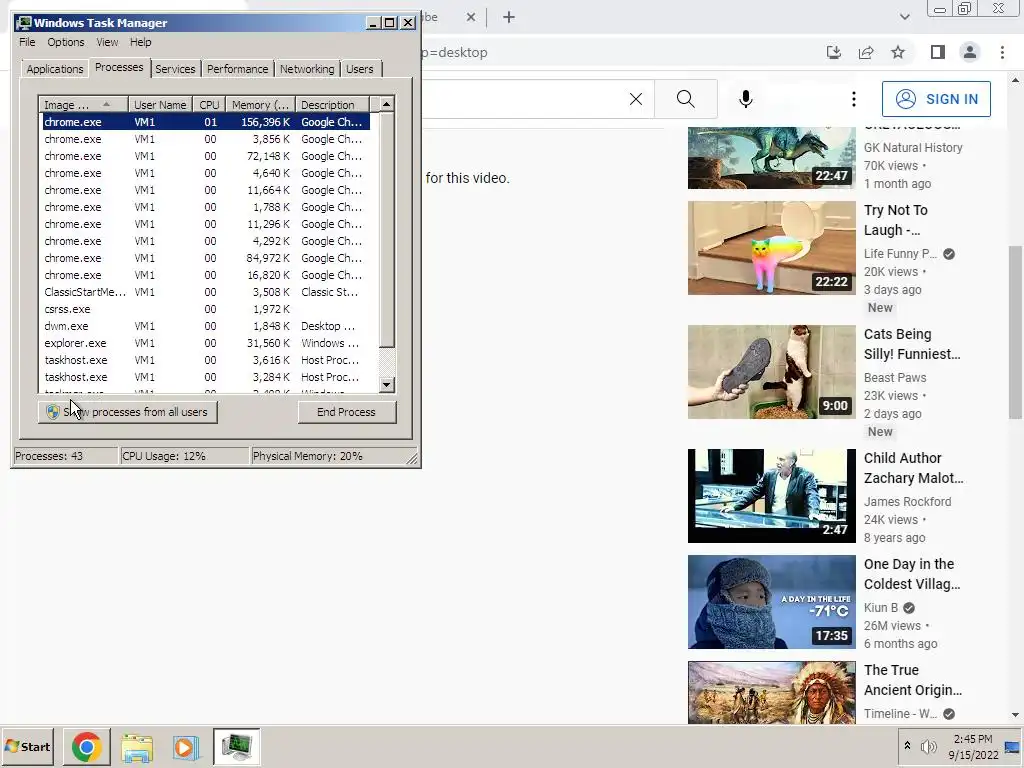Sort processes by Description column
Image resolution: width=1024 pixels, height=768 pixels.
[332, 104]
